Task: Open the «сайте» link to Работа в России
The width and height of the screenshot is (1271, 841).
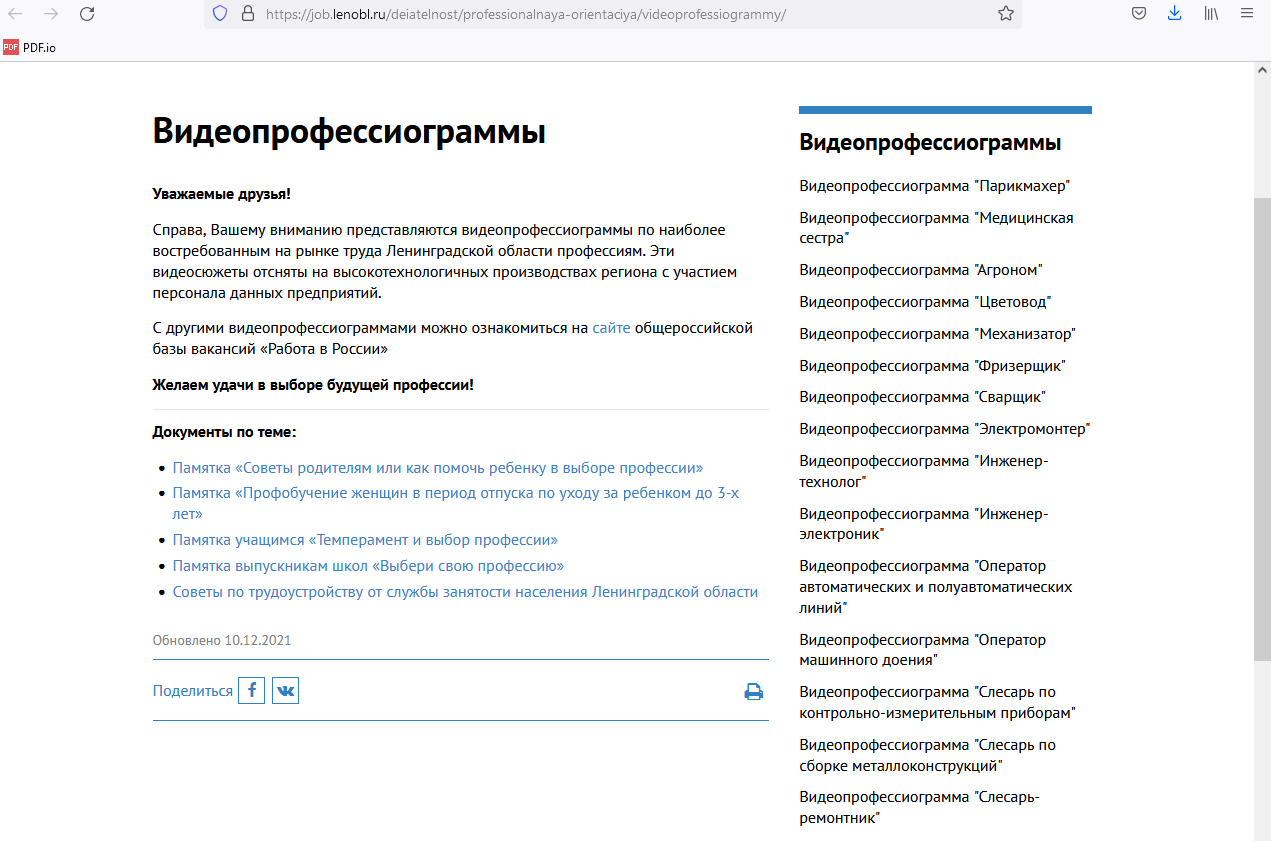Action: pos(611,328)
